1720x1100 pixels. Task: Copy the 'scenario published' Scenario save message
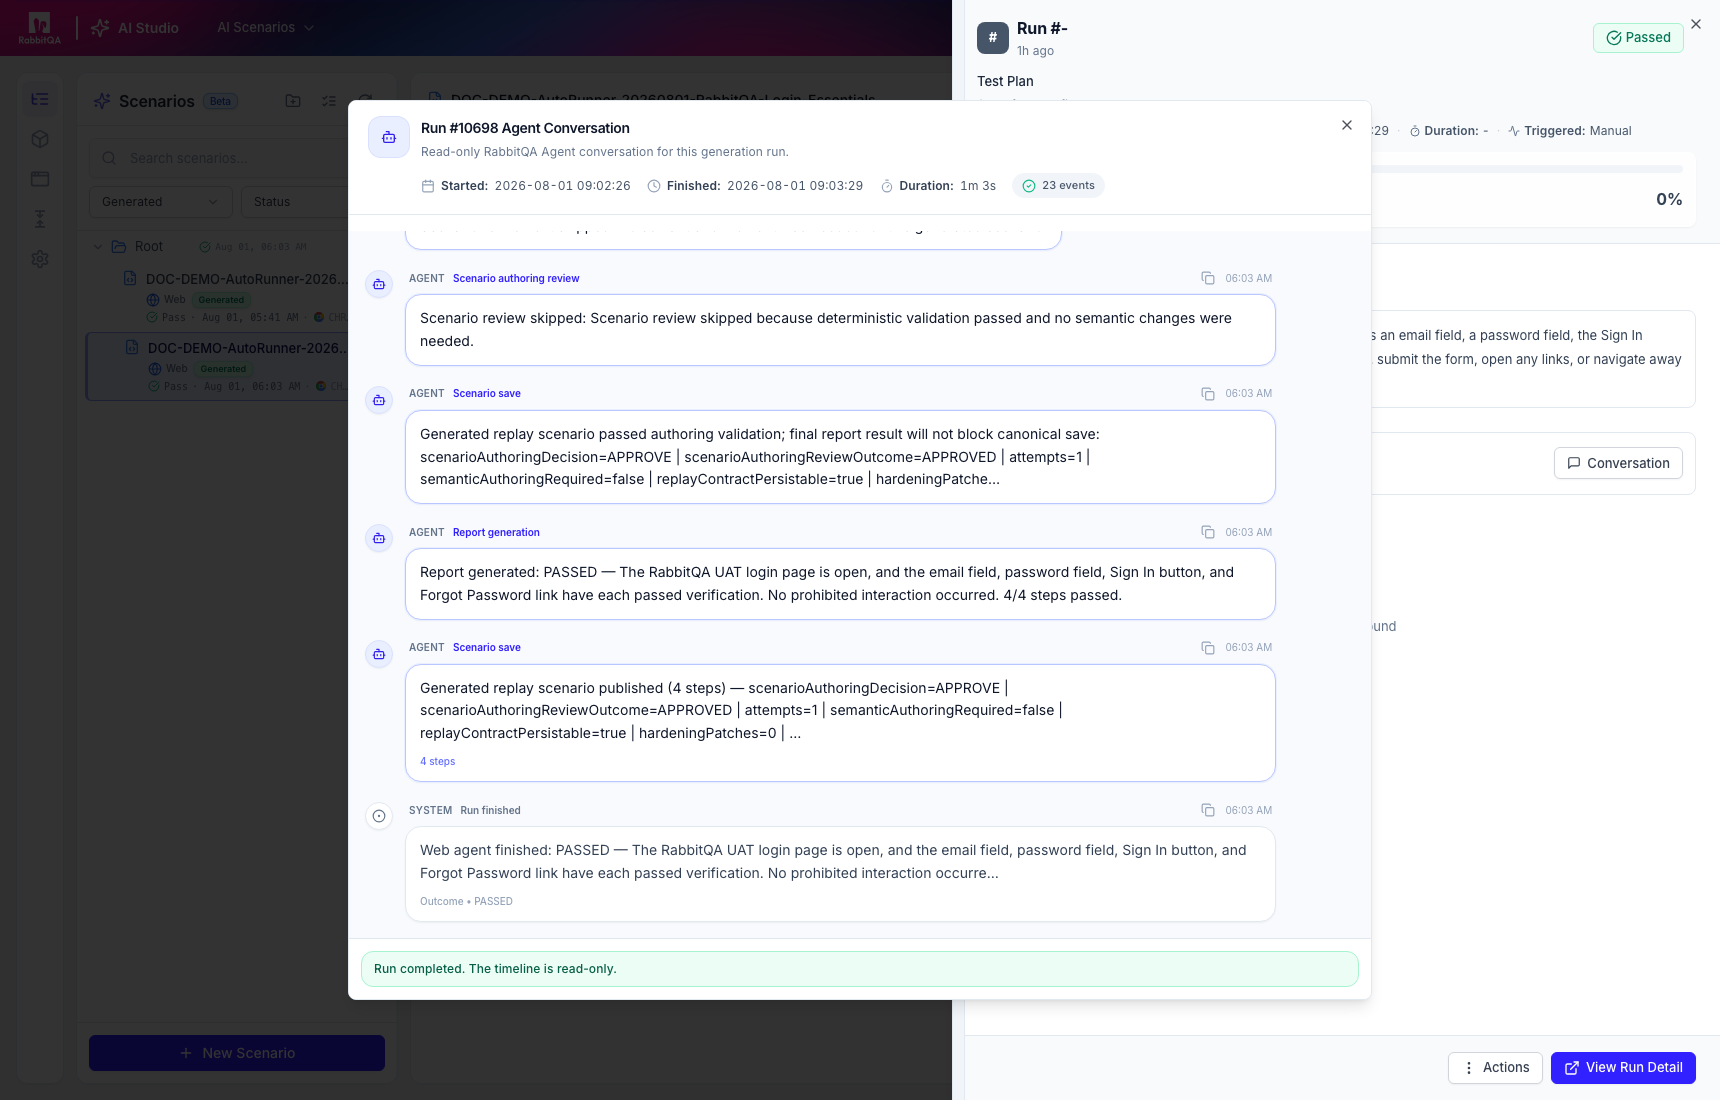pos(1208,648)
